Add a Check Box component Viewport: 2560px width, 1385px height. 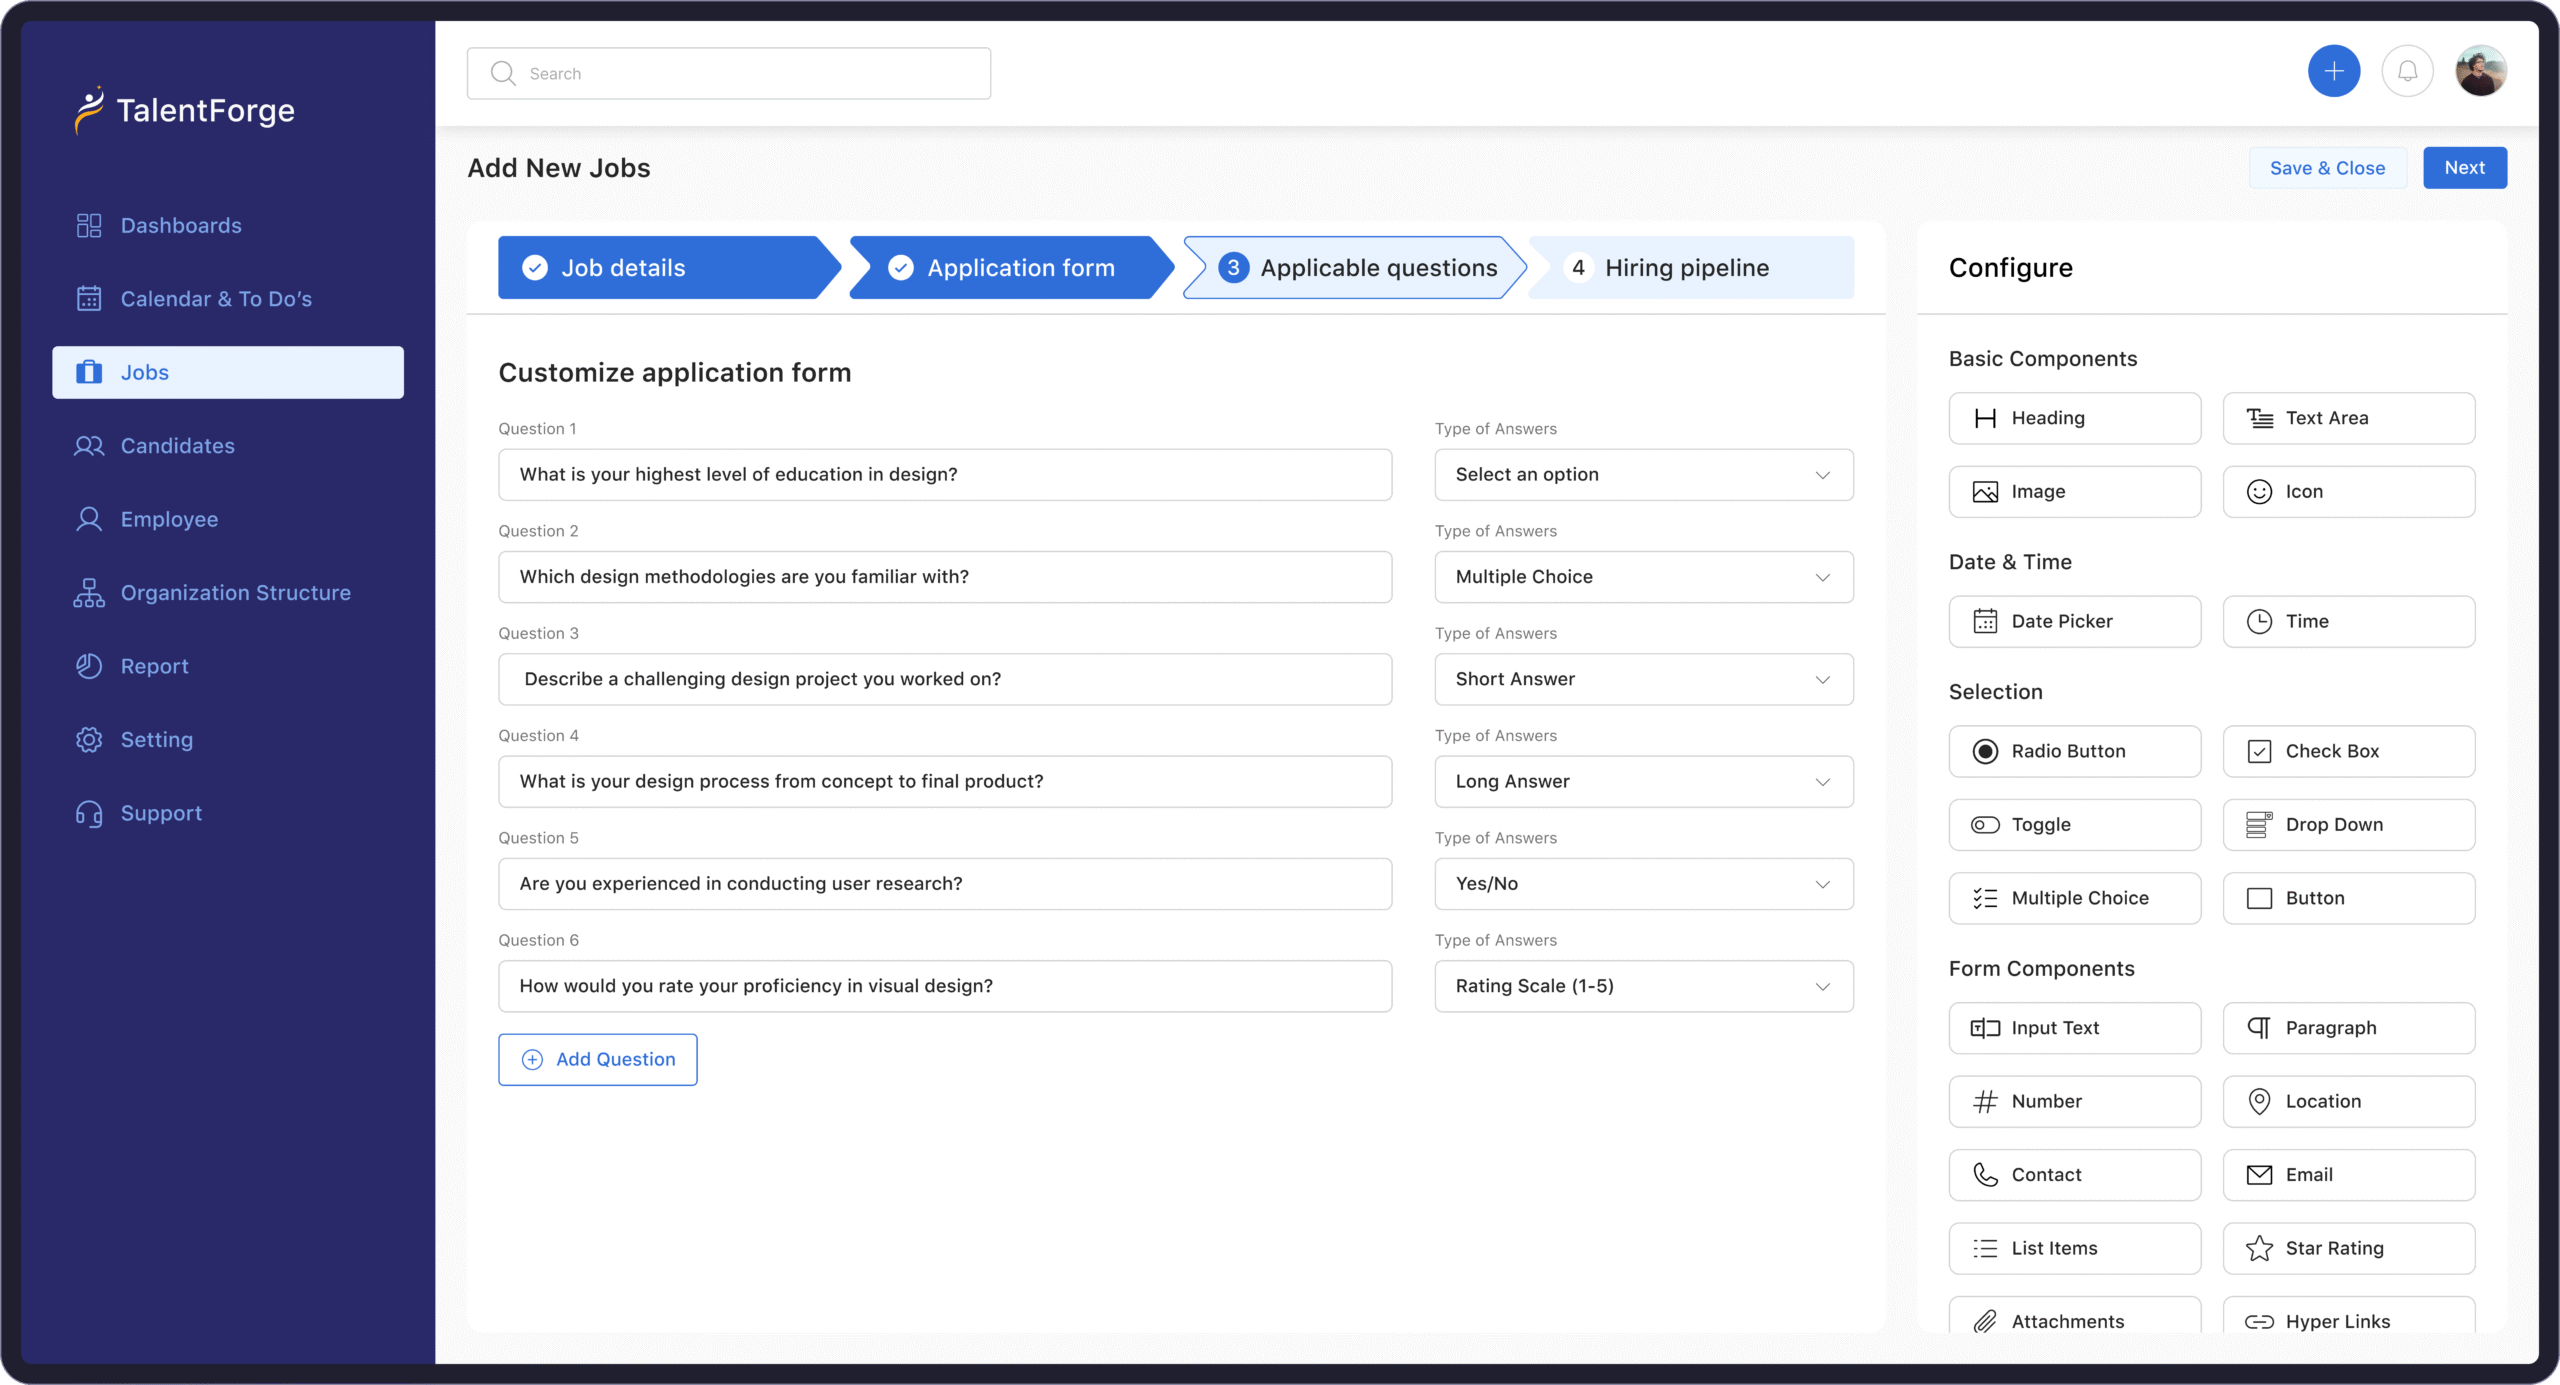coord(2348,752)
